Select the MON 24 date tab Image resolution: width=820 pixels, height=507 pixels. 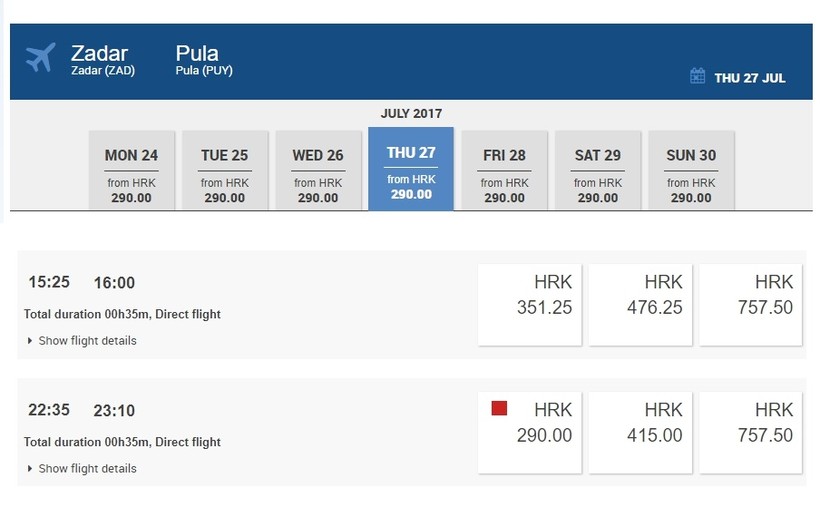131,170
